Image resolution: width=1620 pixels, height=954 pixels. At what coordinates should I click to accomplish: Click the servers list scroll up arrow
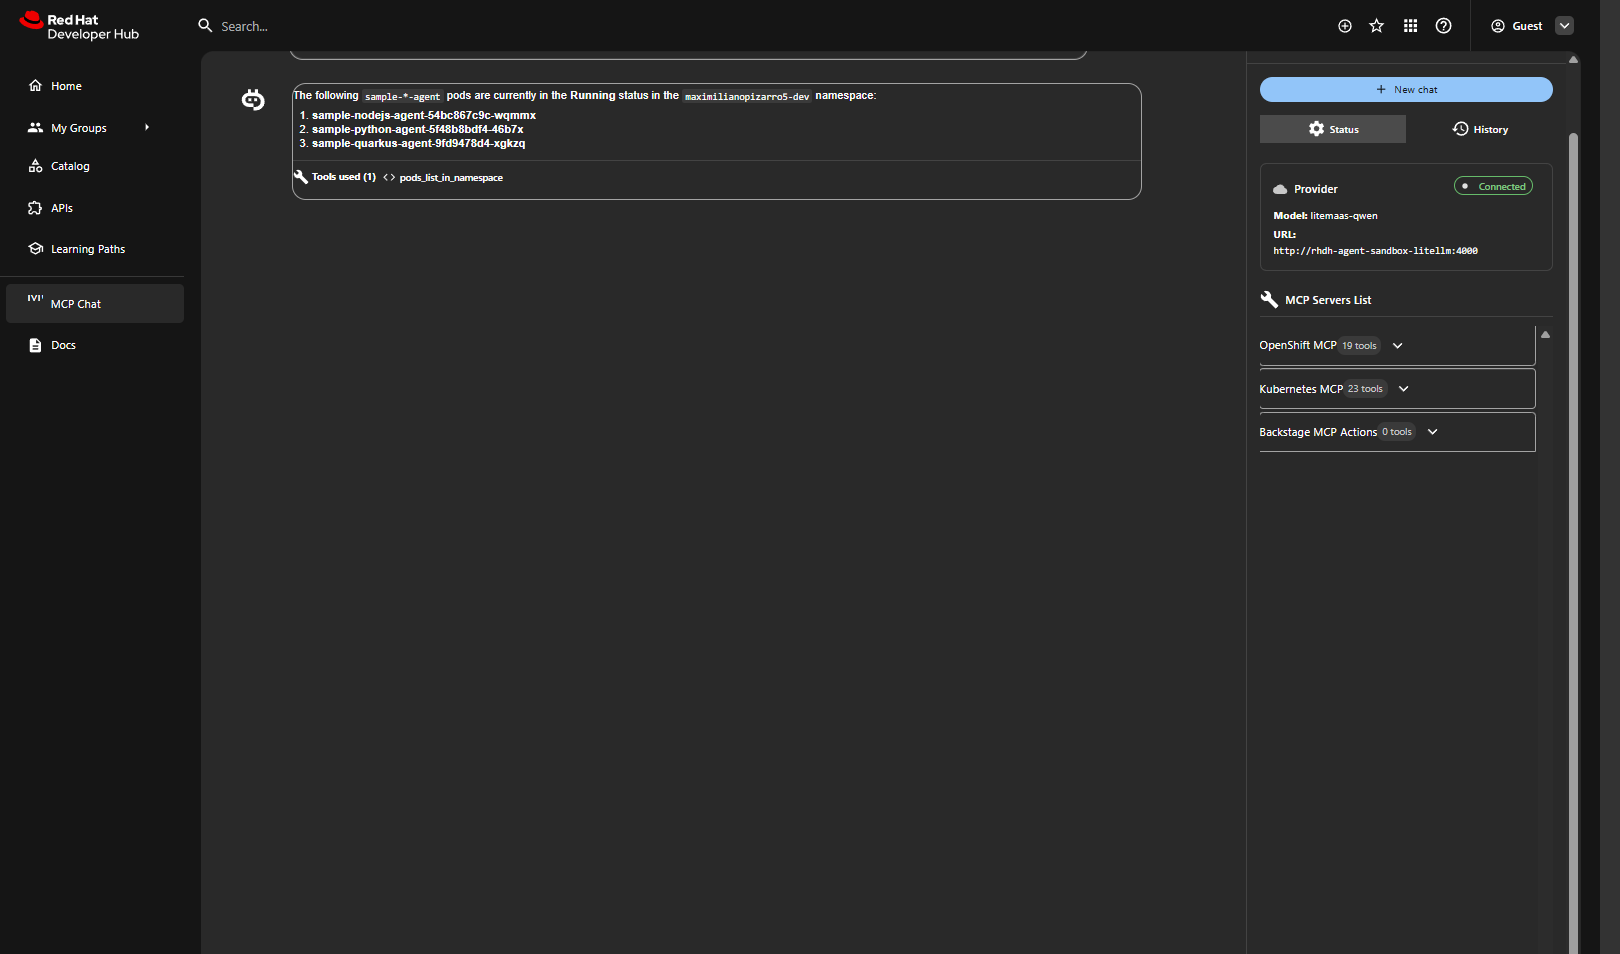1545,335
